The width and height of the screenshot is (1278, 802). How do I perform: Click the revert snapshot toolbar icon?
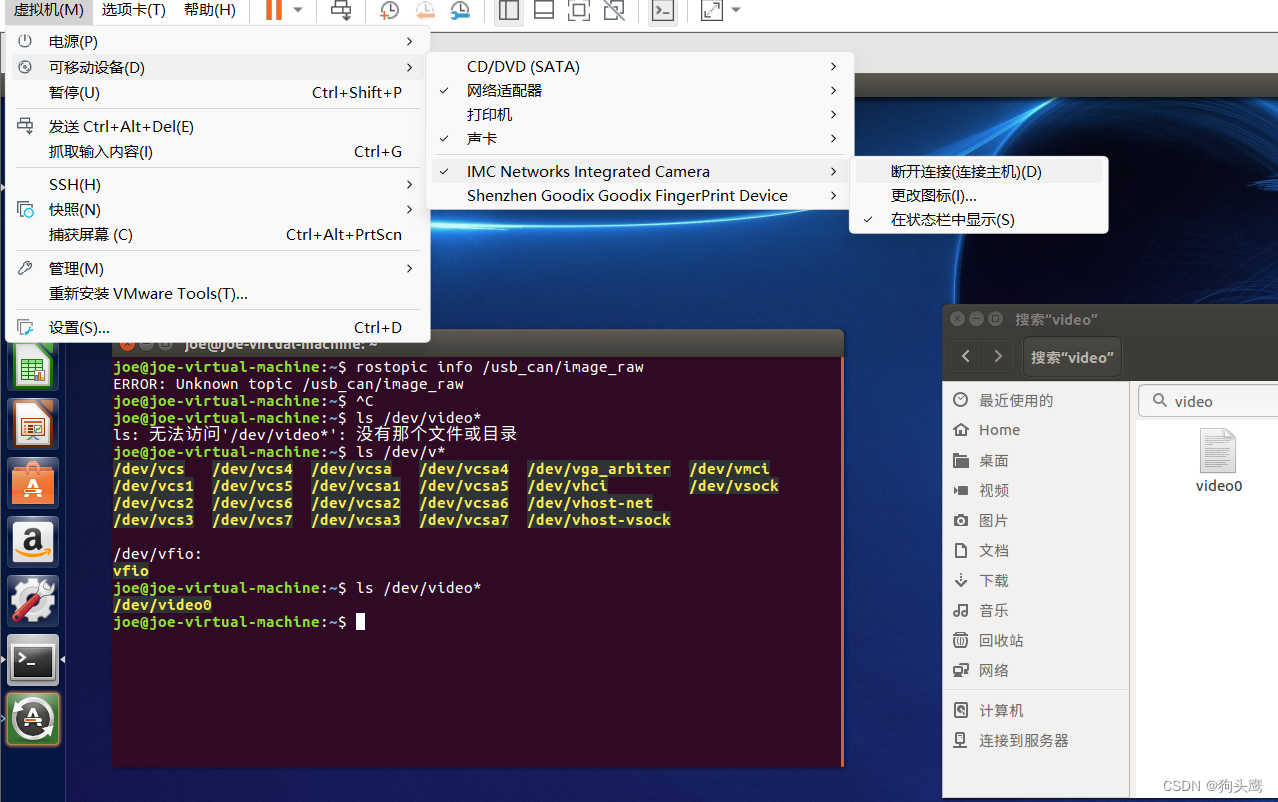tap(425, 10)
